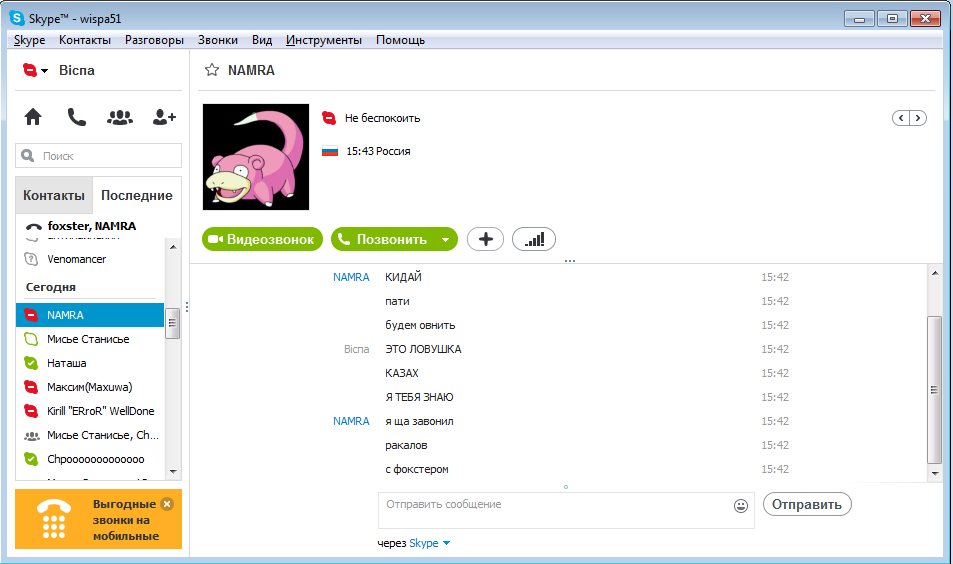The height and width of the screenshot is (564, 953).
Task: Click the create group icon
Action: pyautogui.click(x=119, y=117)
